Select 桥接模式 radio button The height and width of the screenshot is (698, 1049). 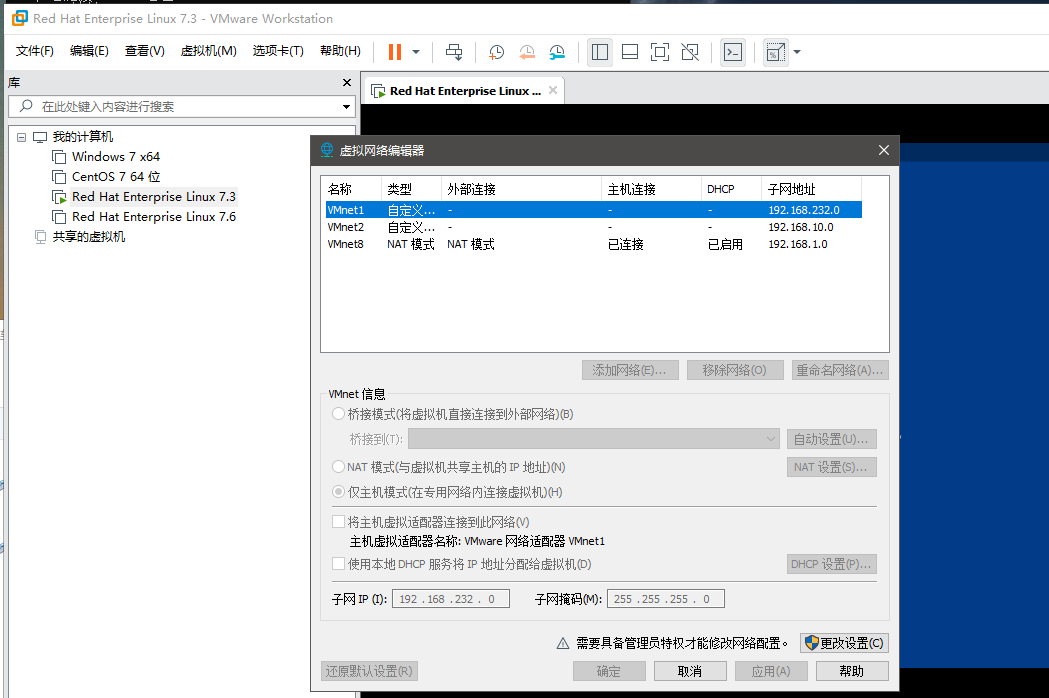(339, 414)
